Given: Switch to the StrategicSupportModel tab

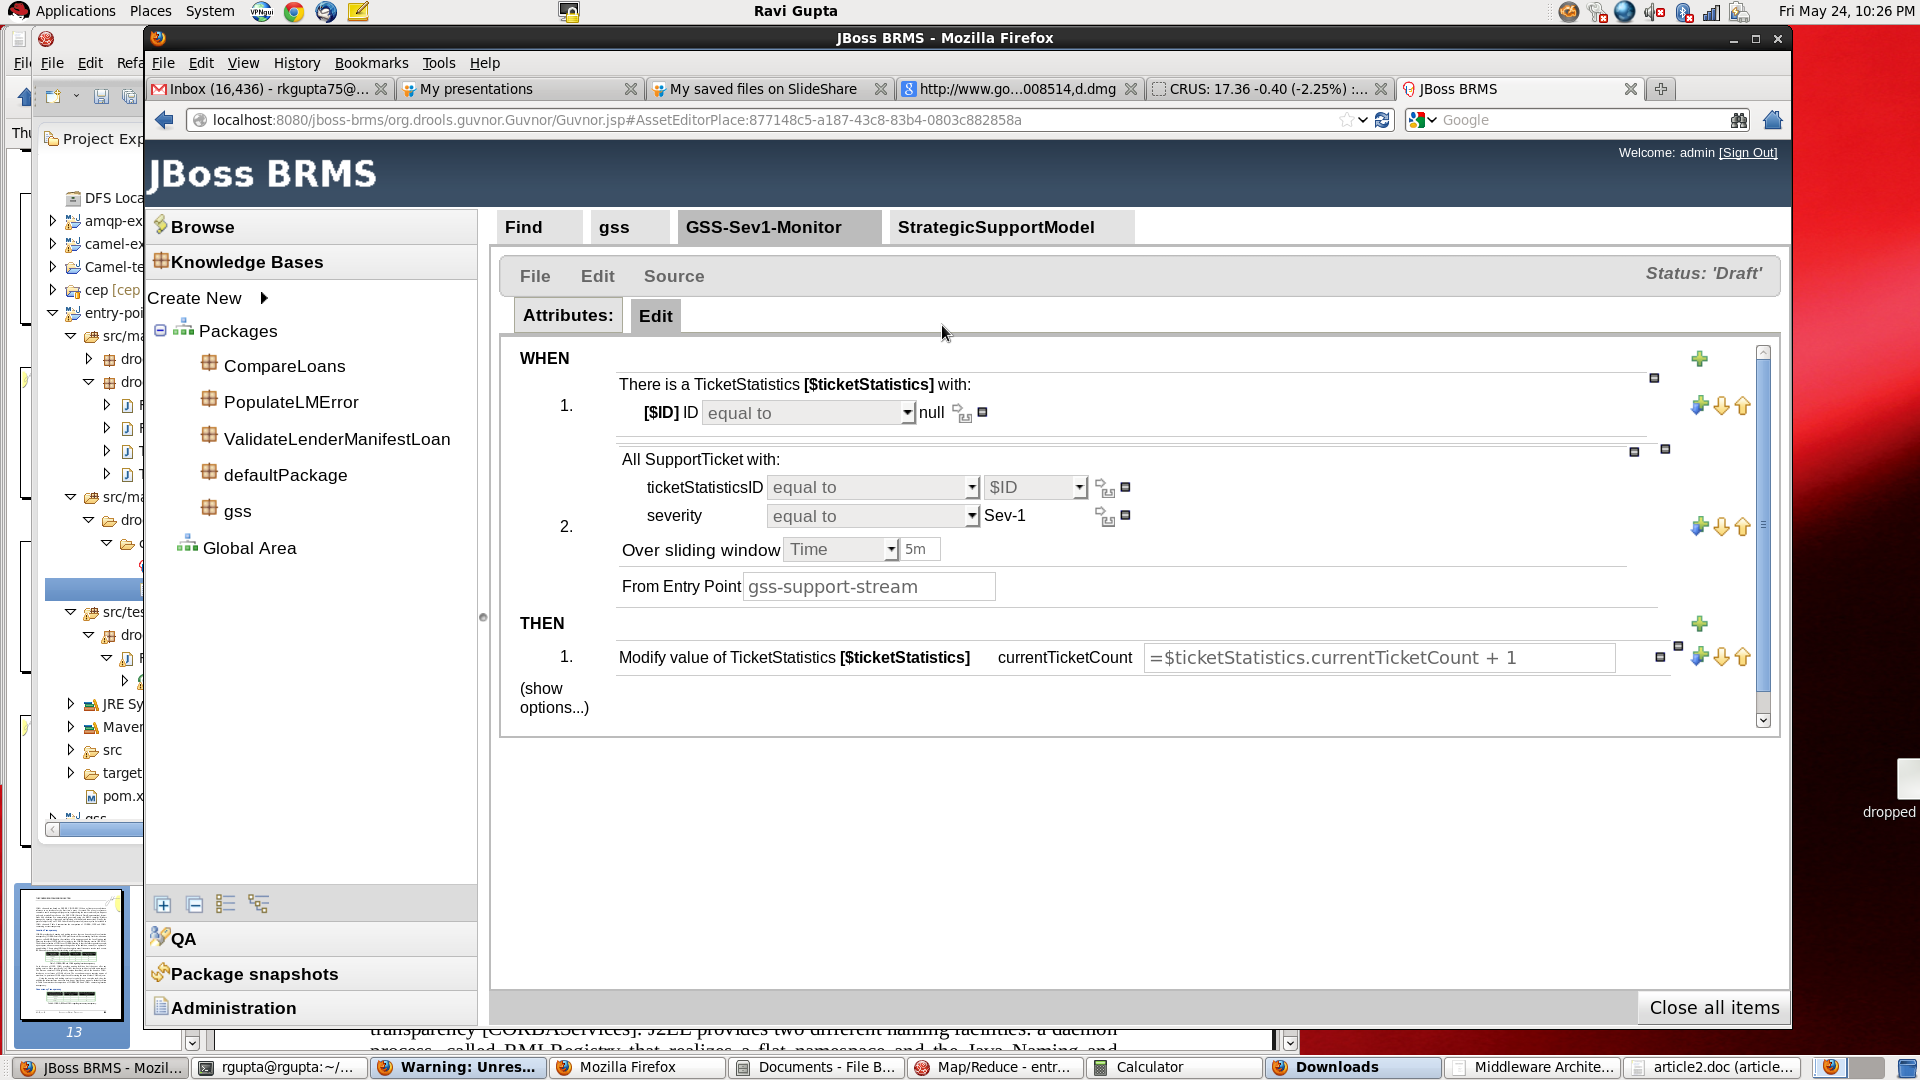Looking at the screenshot, I should (995, 228).
